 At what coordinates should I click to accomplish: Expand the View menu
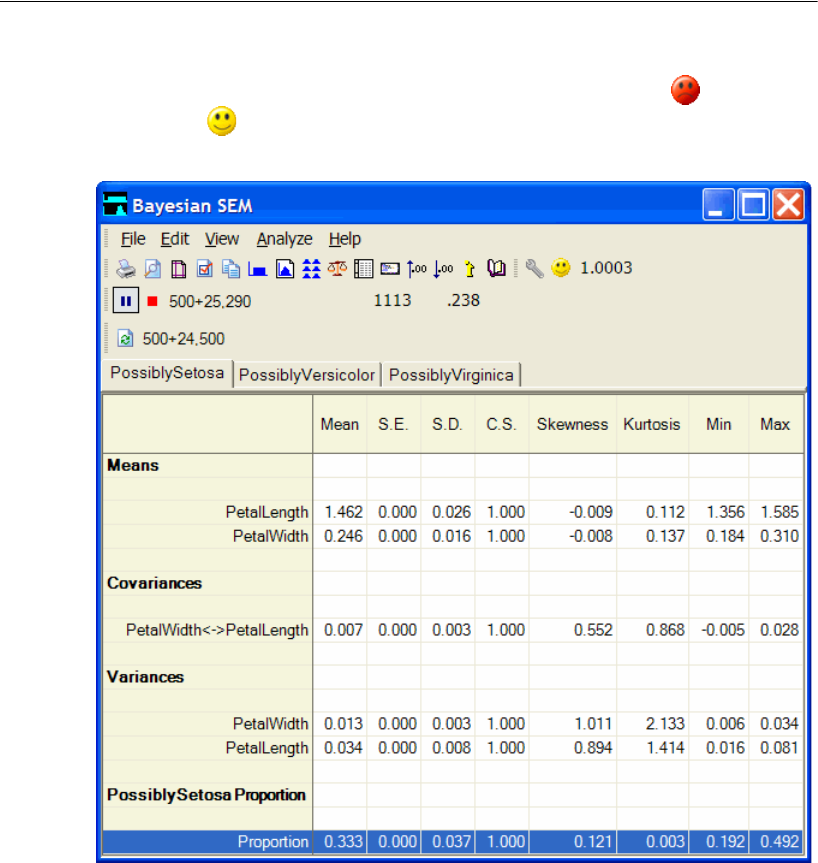pos(222,239)
